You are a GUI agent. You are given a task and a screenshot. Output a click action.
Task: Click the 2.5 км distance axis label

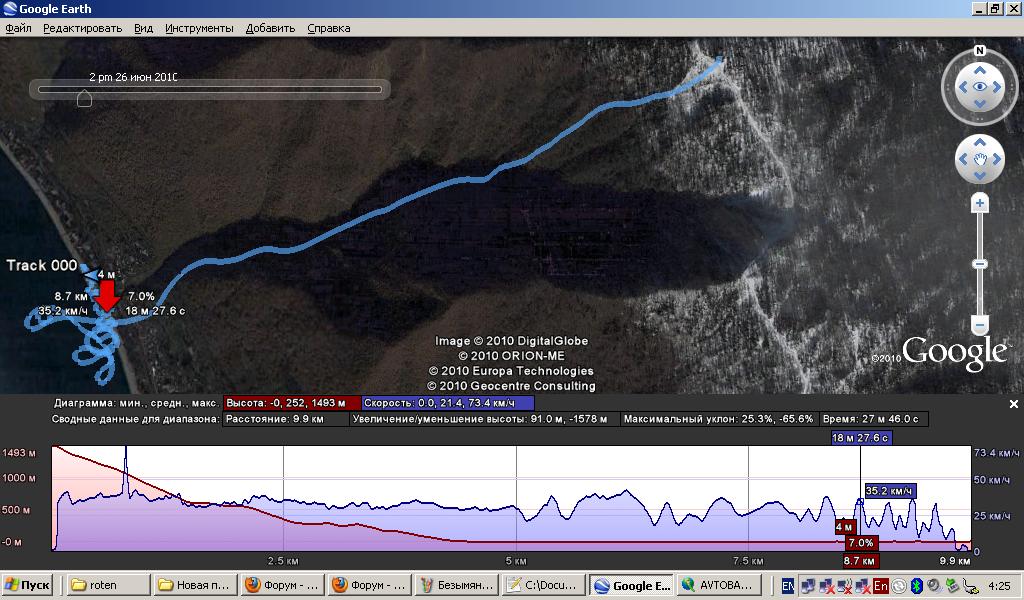pyautogui.click(x=283, y=560)
